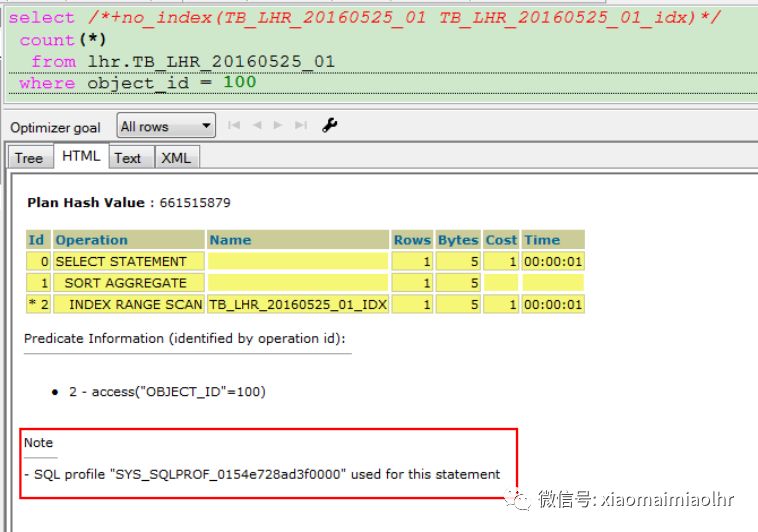Select the SELECT STATEMENT operation cell
This screenshot has width=758, height=532.
pos(129,261)
